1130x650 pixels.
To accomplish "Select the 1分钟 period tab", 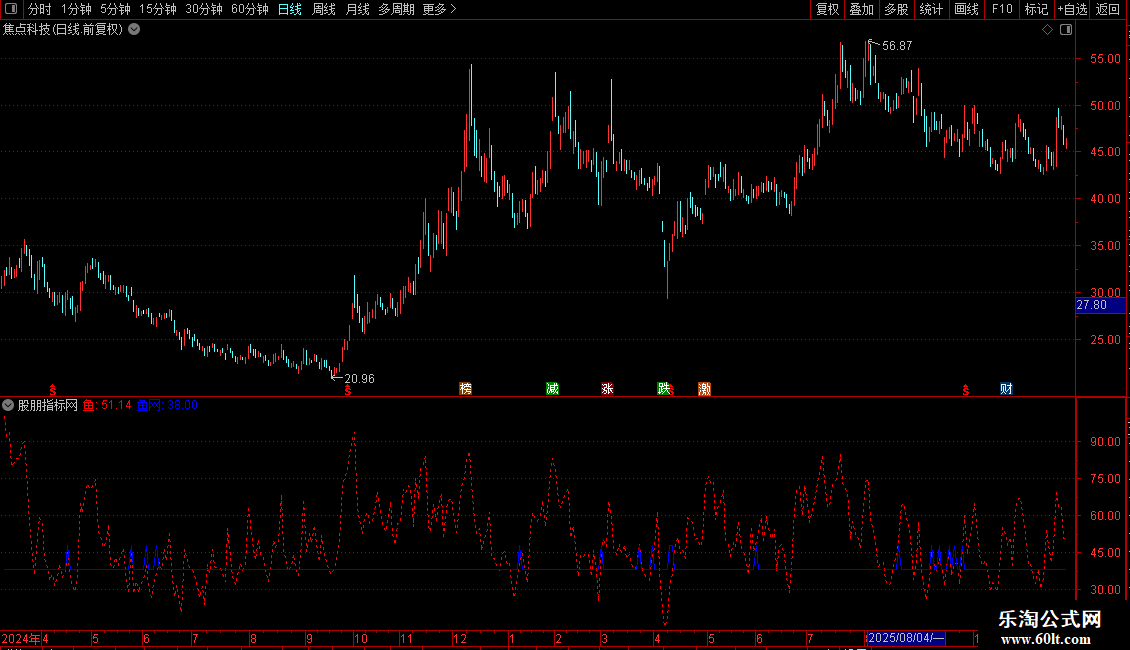I will click(x=76, y=9).
